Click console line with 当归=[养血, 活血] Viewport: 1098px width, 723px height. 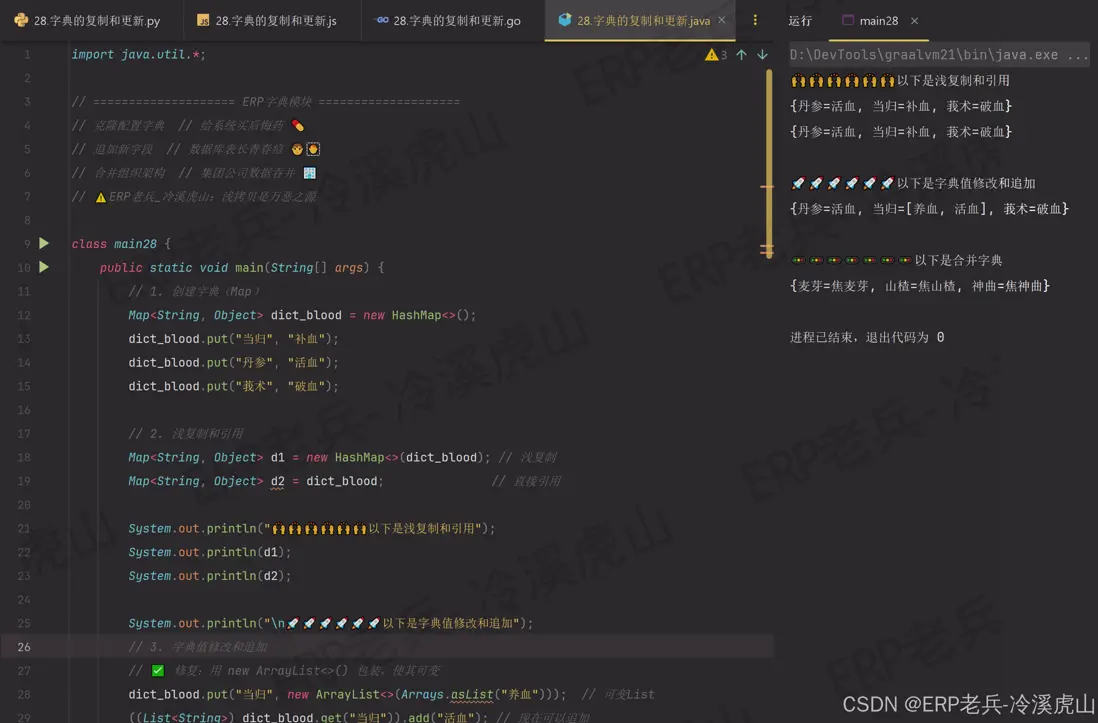click(929, 209)
